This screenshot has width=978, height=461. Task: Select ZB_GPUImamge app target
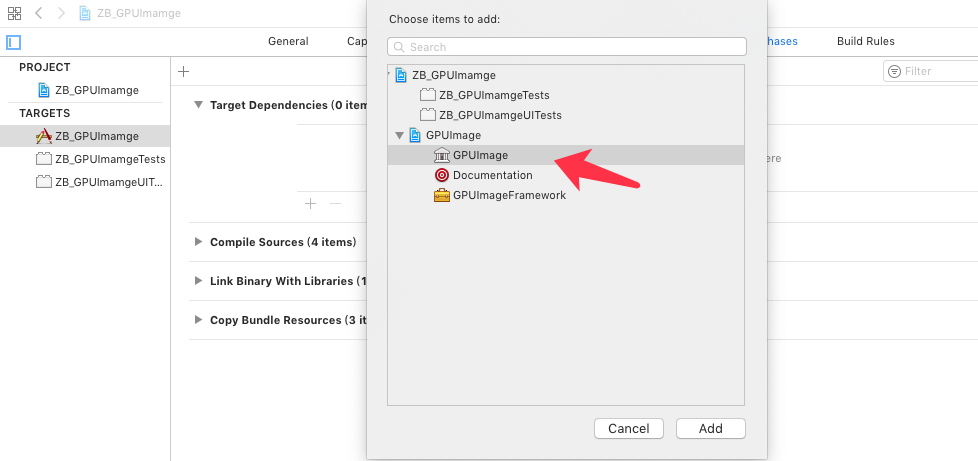coord(85,136)
